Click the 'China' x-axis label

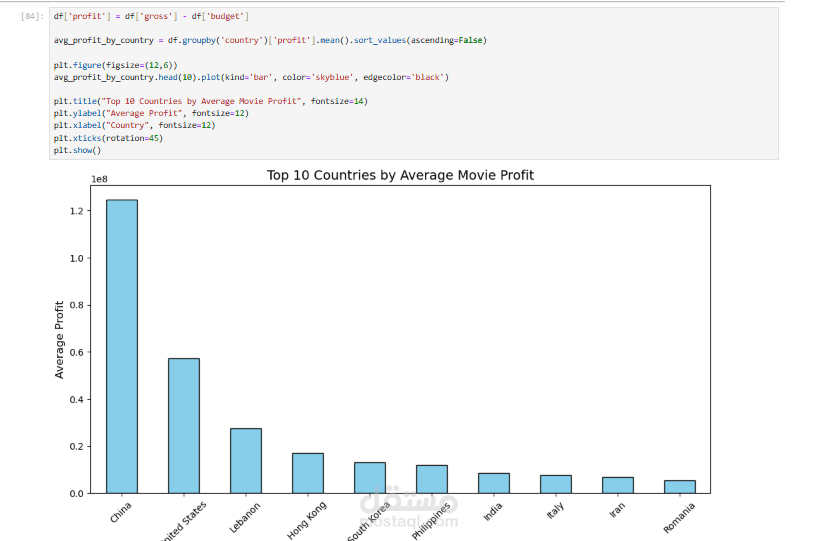(x=121, y=512)
